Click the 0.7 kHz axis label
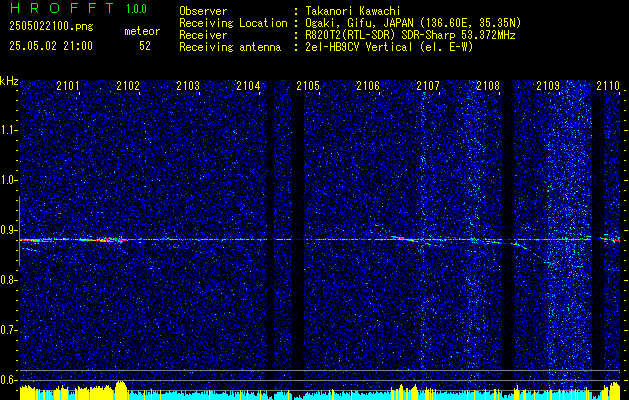 (8, 330)
